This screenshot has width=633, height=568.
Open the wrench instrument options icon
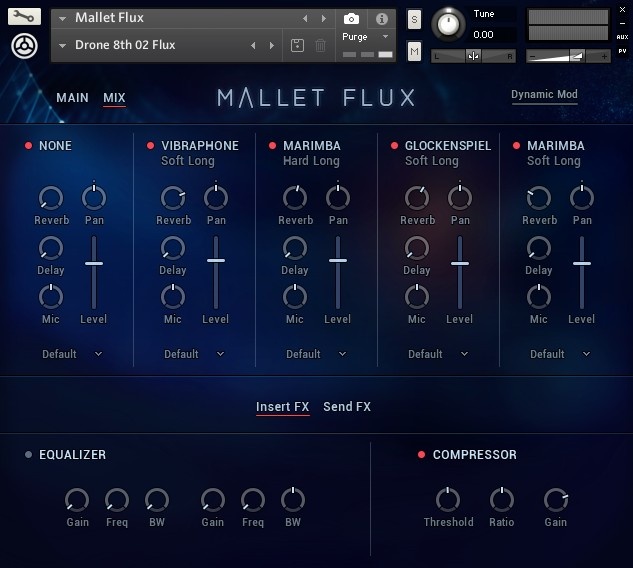pyautogui.click(x=24, y=17)
